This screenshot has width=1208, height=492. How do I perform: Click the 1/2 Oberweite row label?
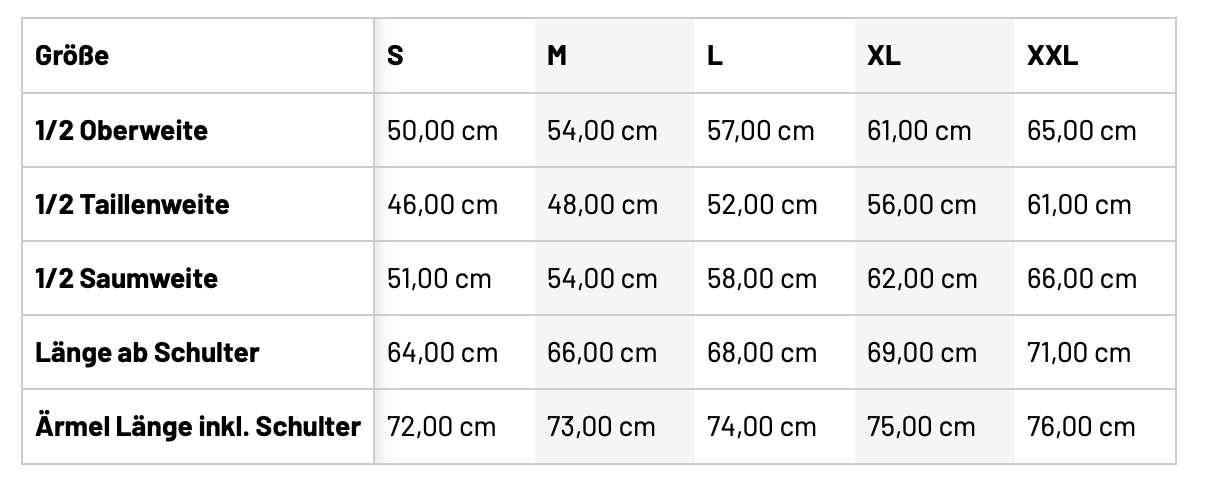coord(121,130)
